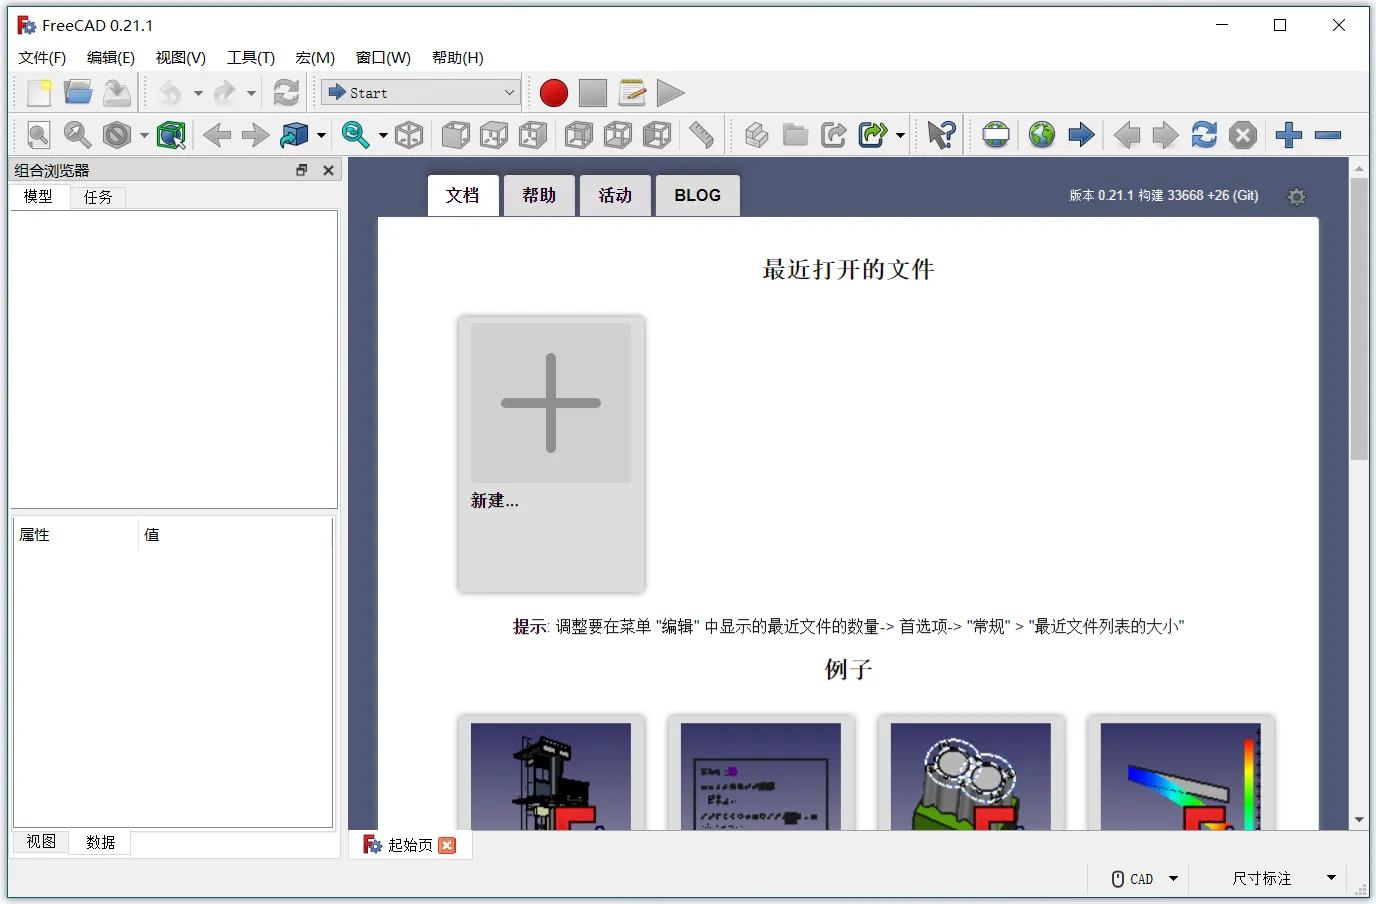
Task: Start macro recording with red circle
Action: tap(554, 93)
